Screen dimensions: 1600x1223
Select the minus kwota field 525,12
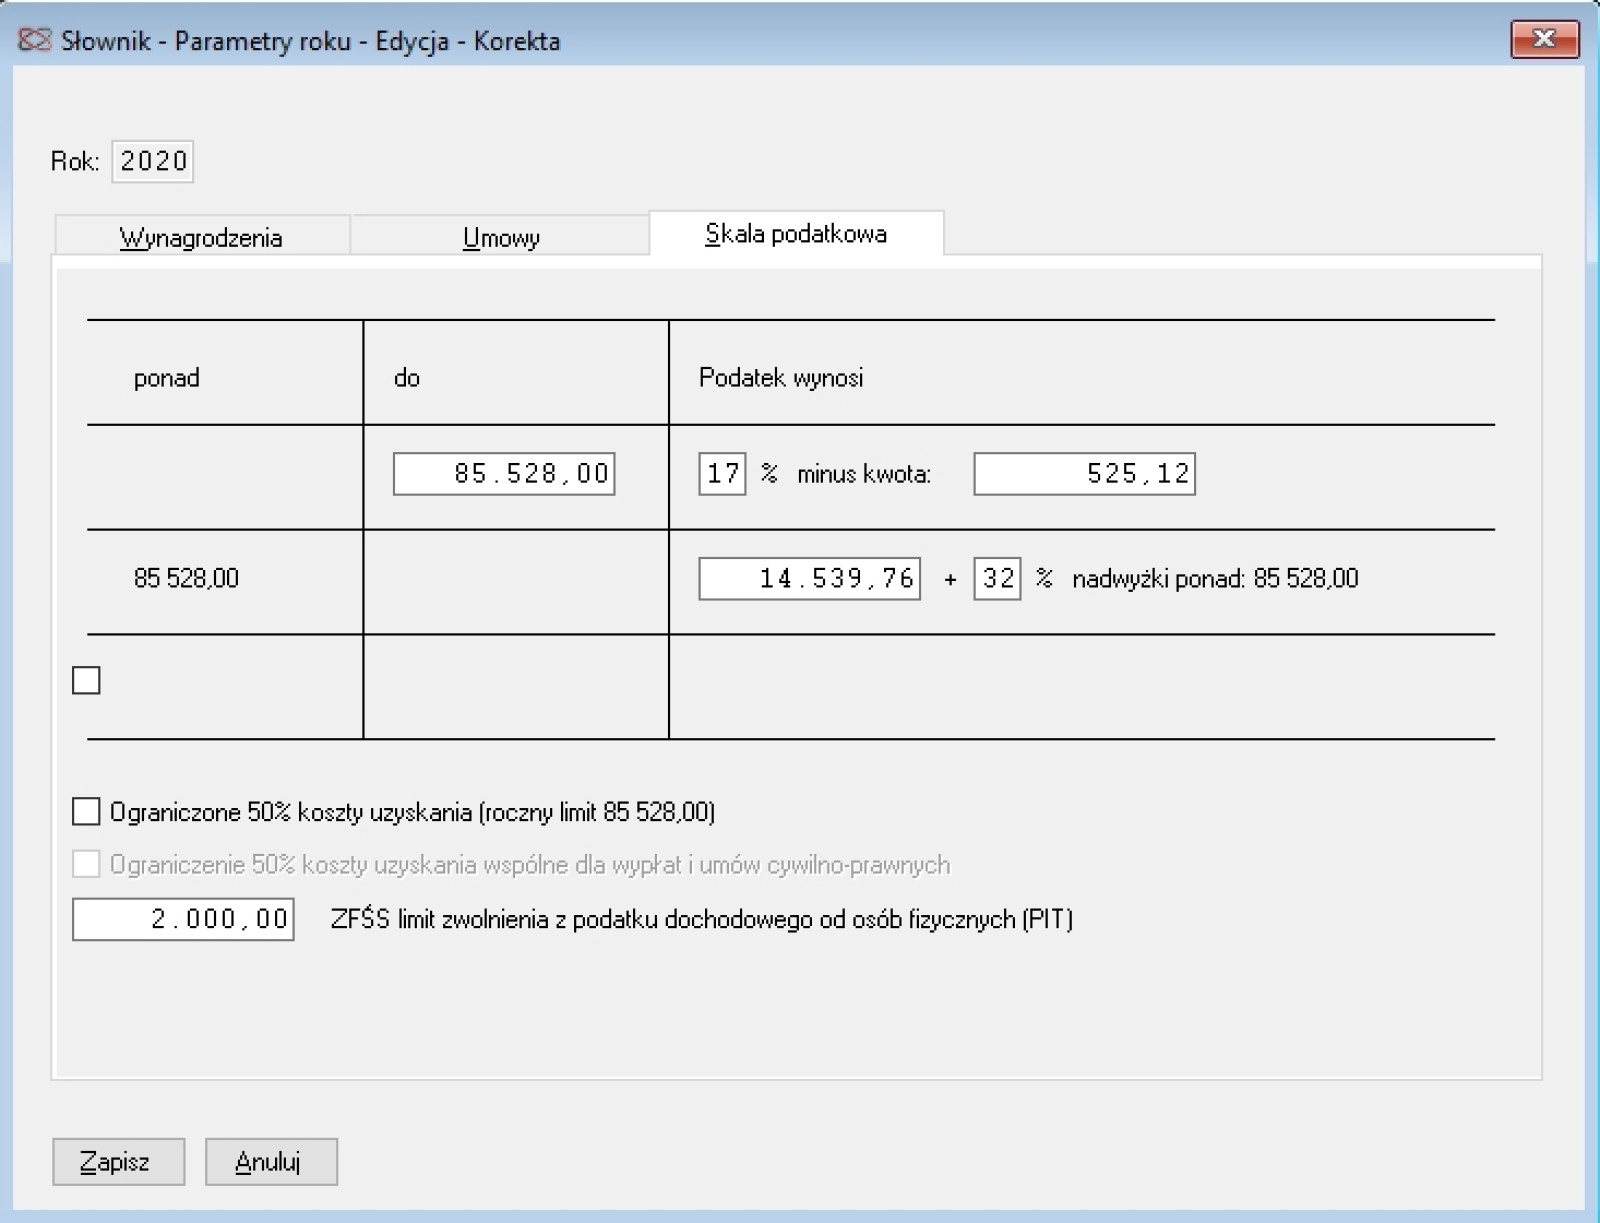(x=1084, y=473)
